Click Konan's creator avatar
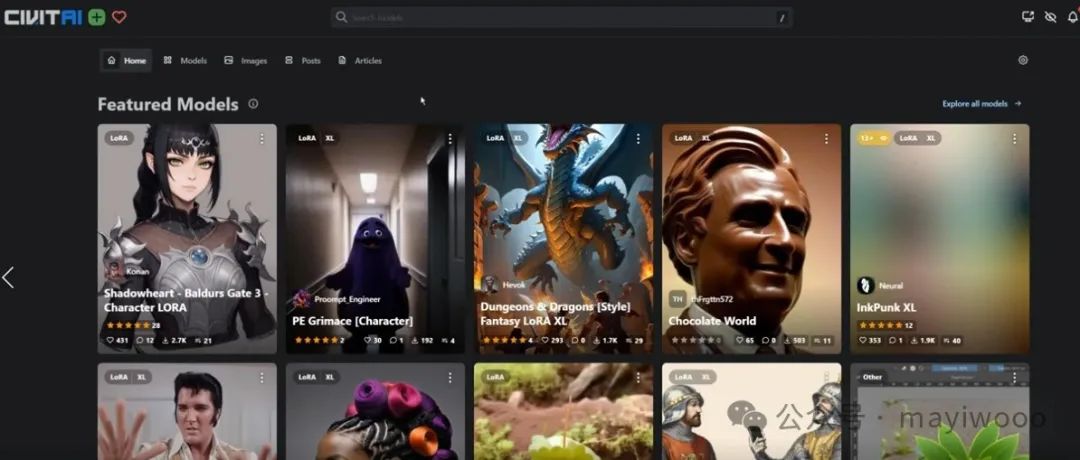1080x460 pixels. tap(114, 271)
